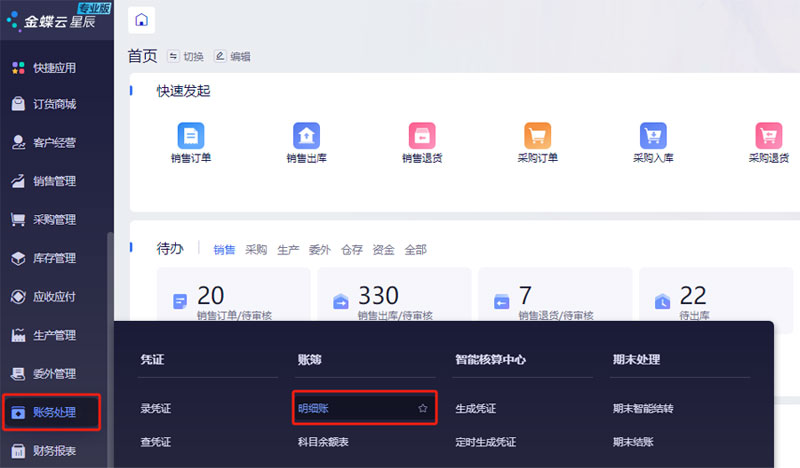Open the 采购退货 quick launch icon
The height and width of the screenshot is (468, 800).
pos(769,136)
